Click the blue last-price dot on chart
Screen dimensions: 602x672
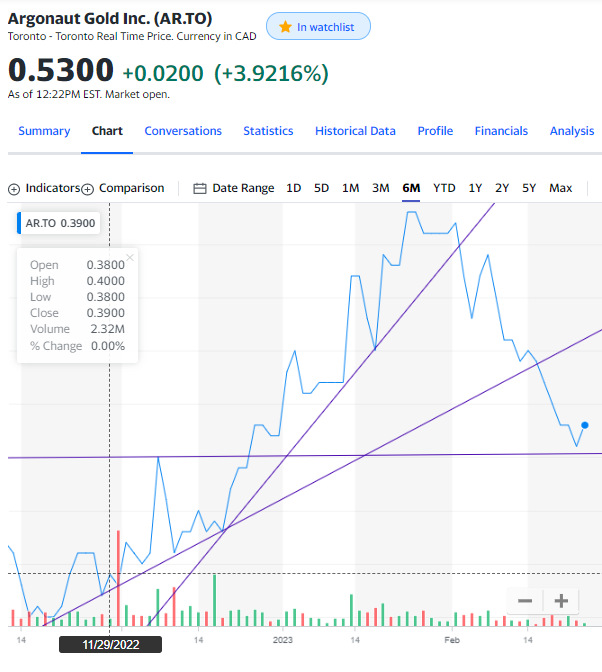pyautogui.click(x=585, y=425)
